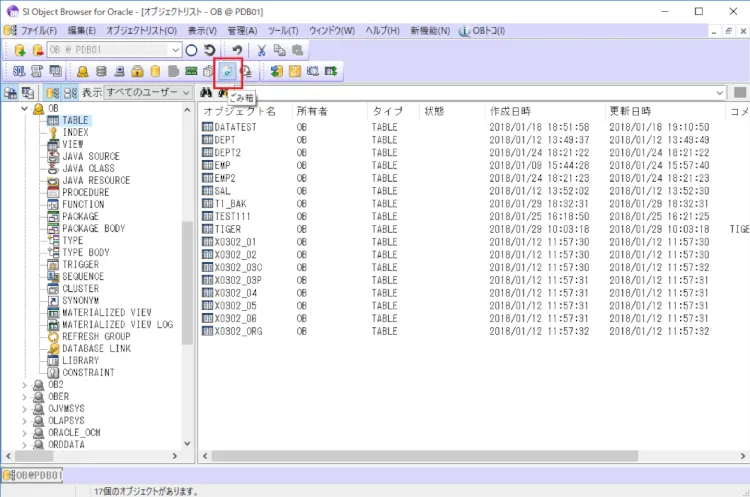Viewport: 750px width, 497px height.
Task: Click the OBトコ(I) info link
Action: pyautogui.click(x=482, y=31)
